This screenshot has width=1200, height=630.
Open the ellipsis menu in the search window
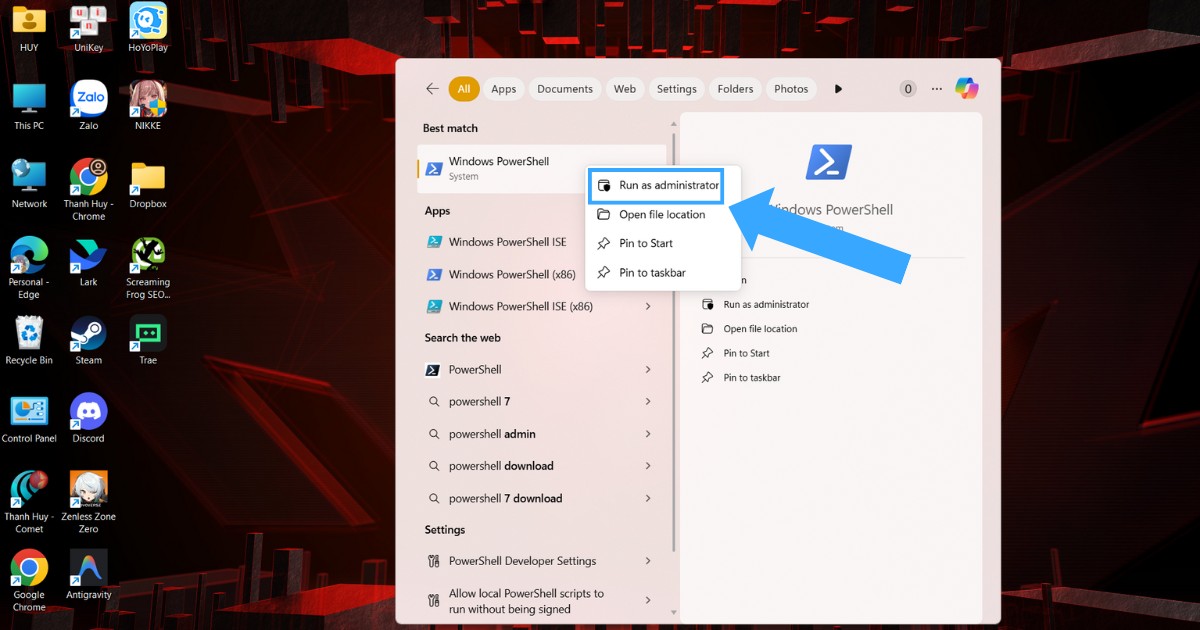[936, 88]
